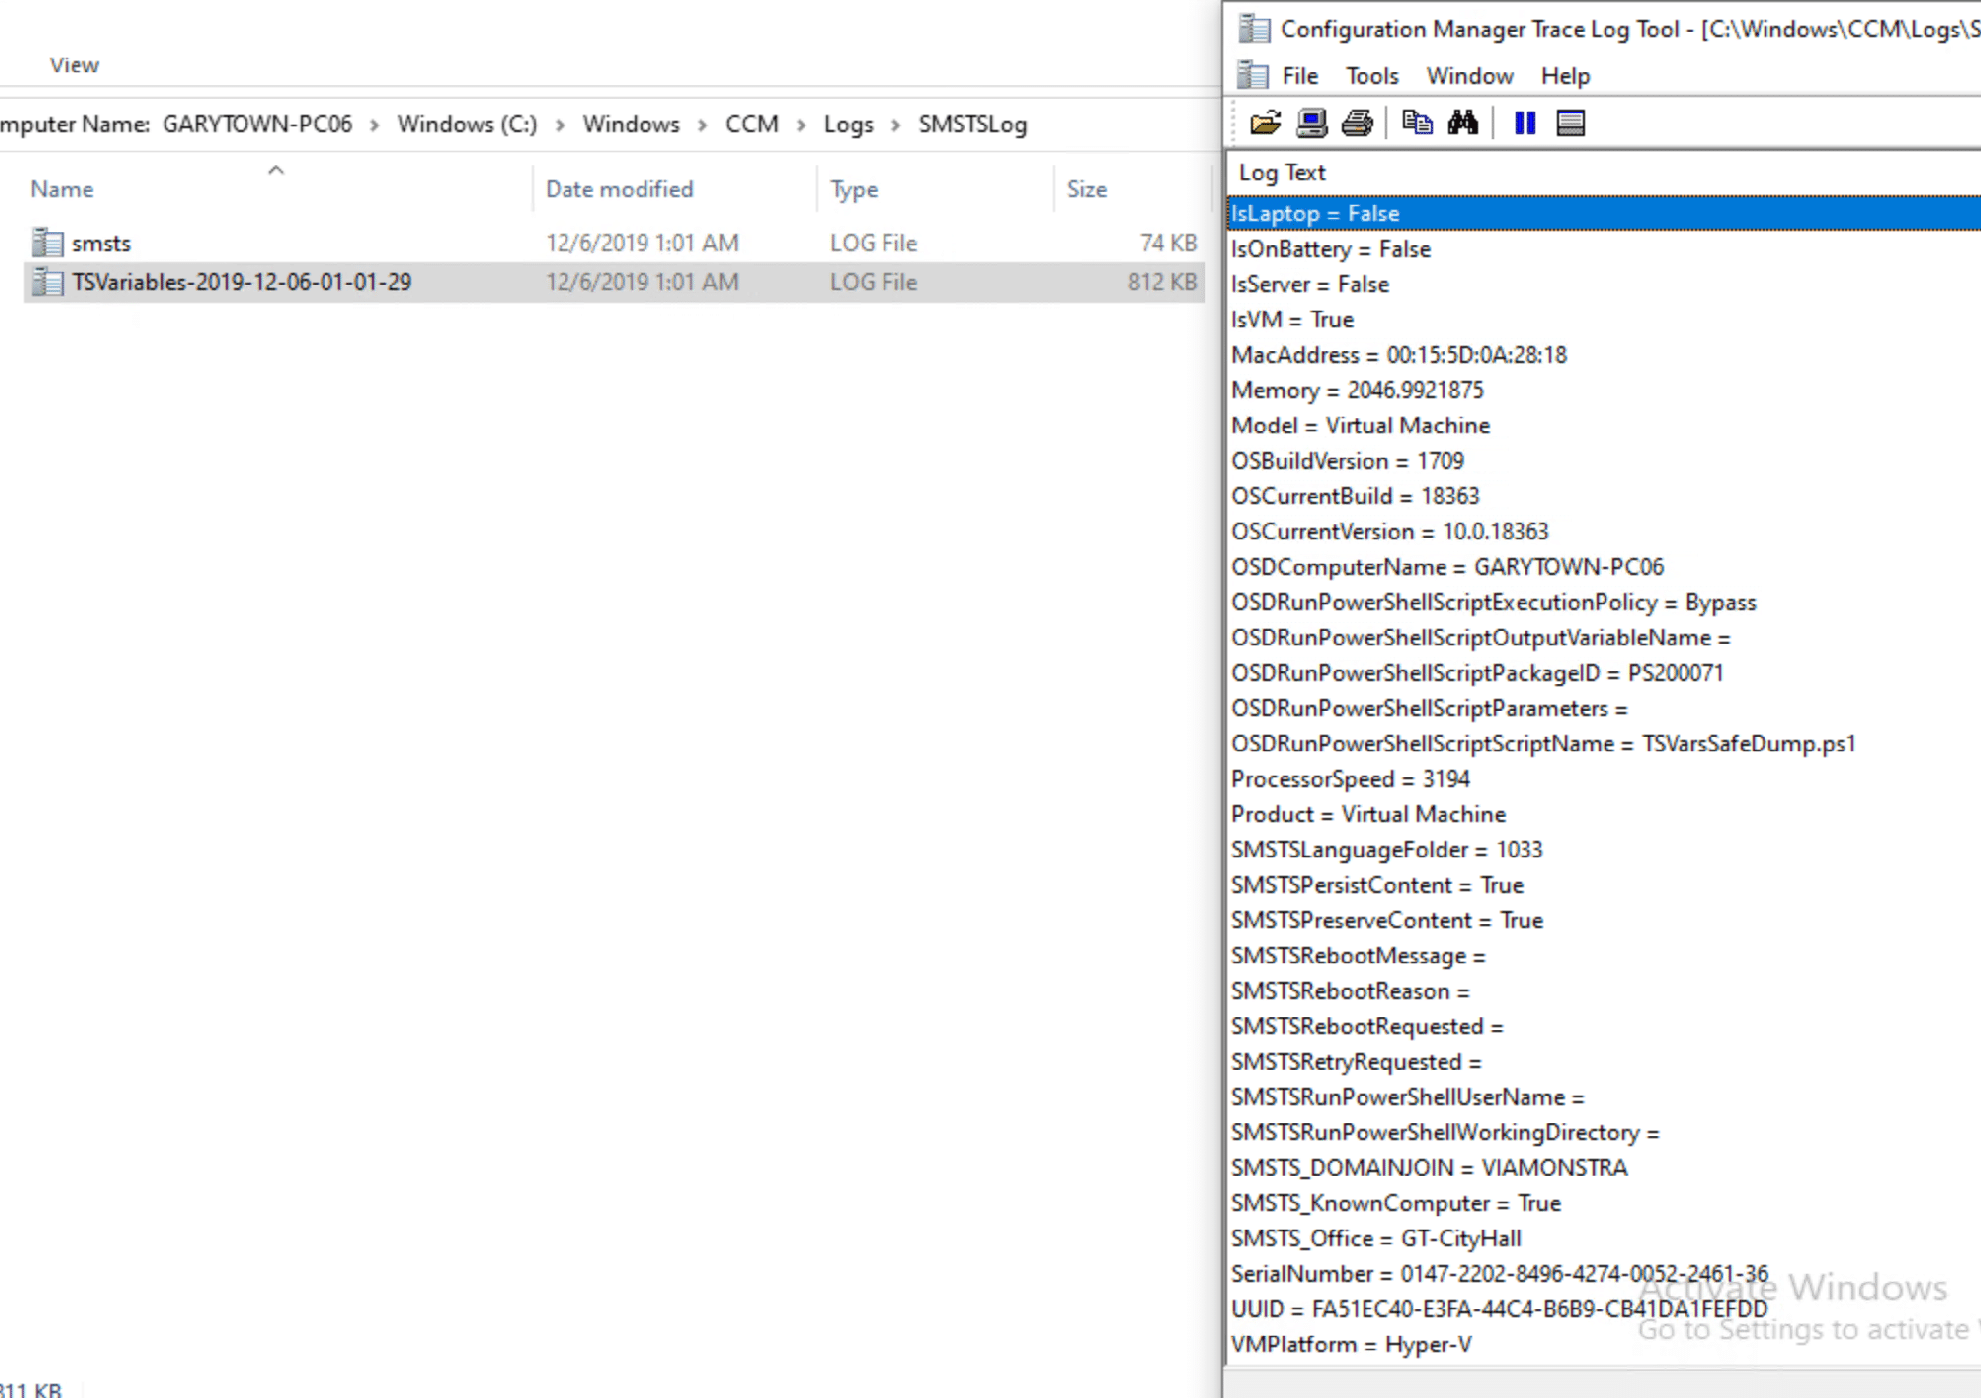This screenshot has width=1981, height=1398.
Task: Navigate to the CCM breadcrumb folder
Action: click(752, 124)
